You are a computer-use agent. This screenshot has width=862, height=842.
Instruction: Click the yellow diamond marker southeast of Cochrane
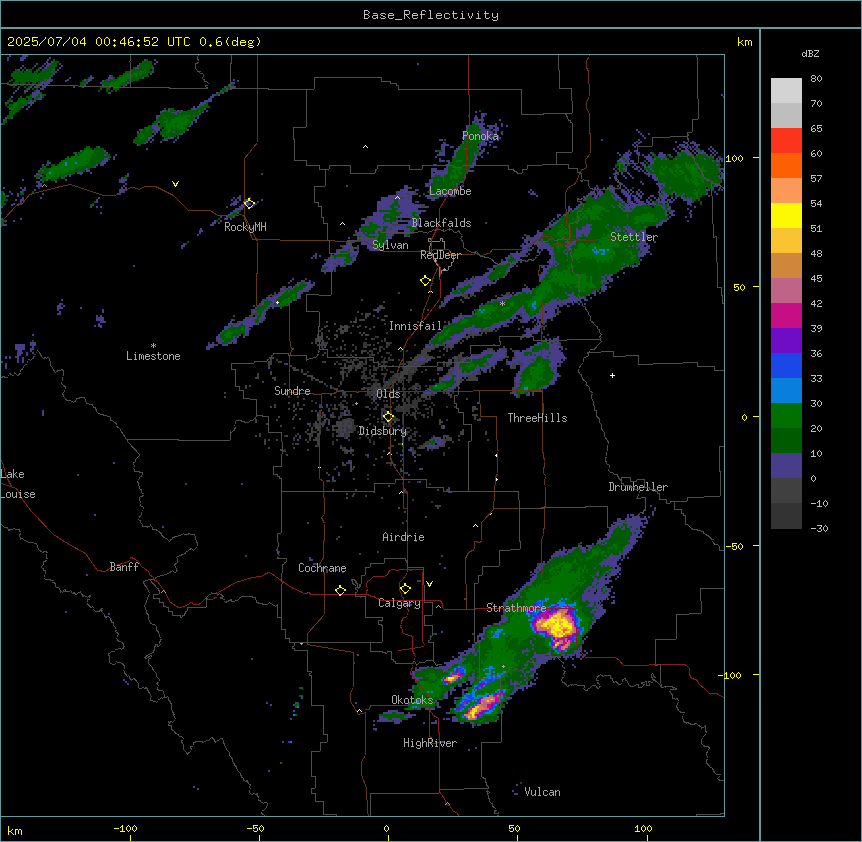click(340, 590)
